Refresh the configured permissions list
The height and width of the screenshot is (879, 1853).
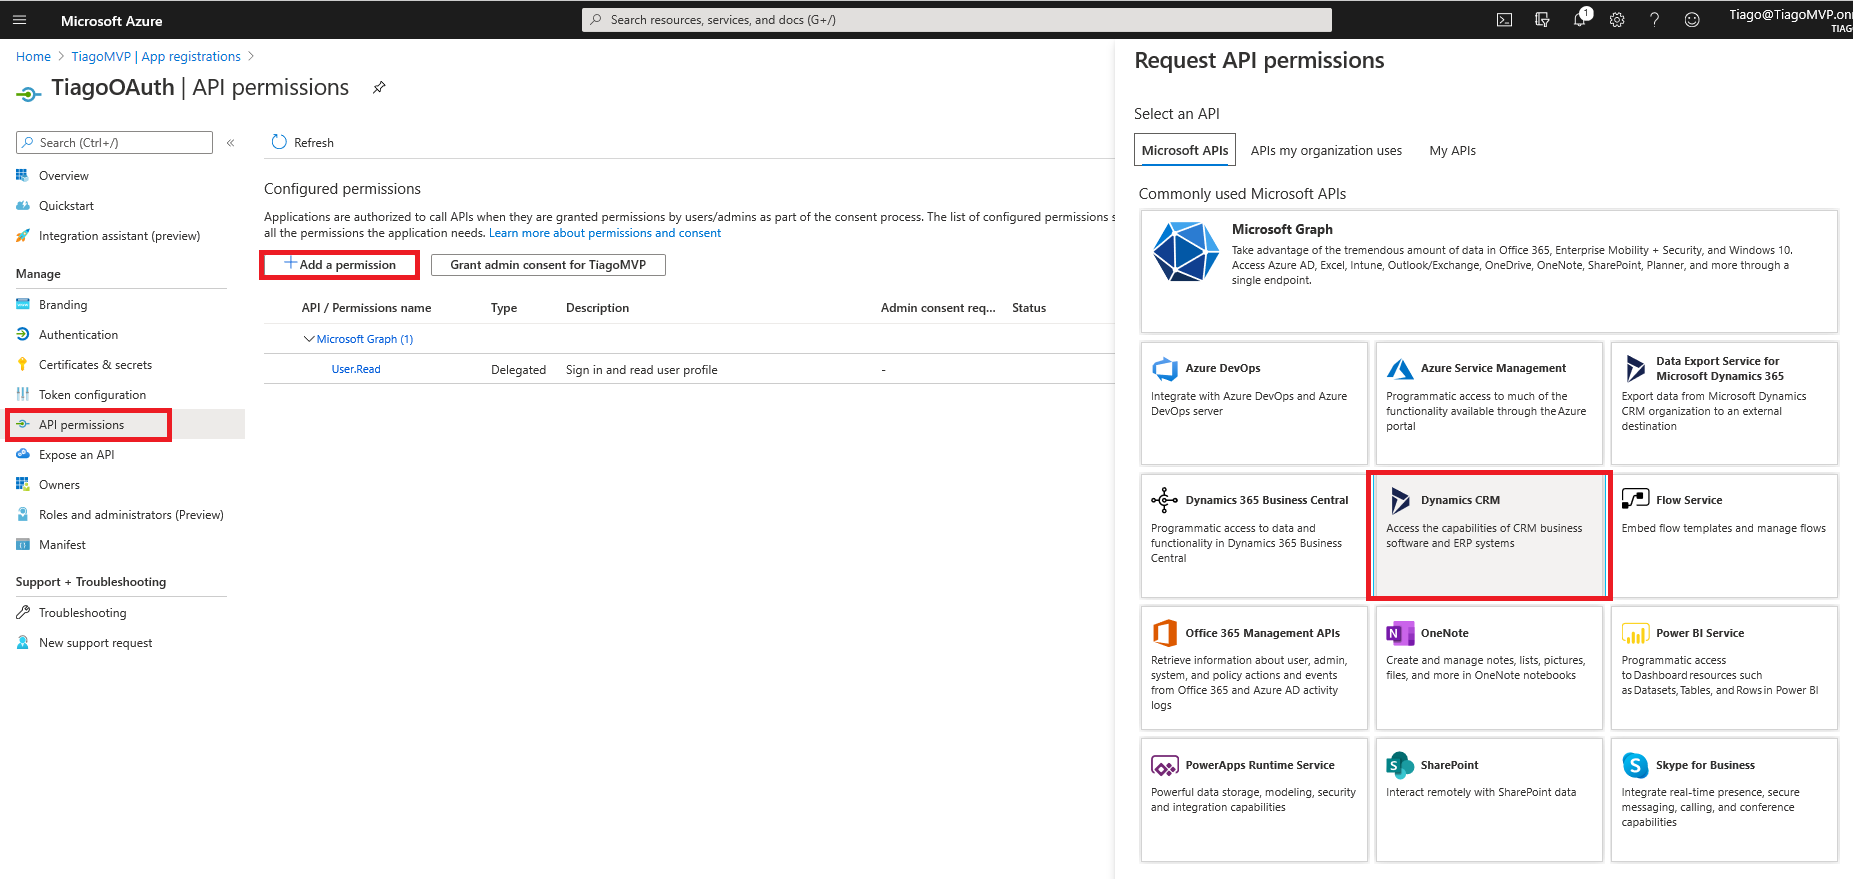(303, 143)
